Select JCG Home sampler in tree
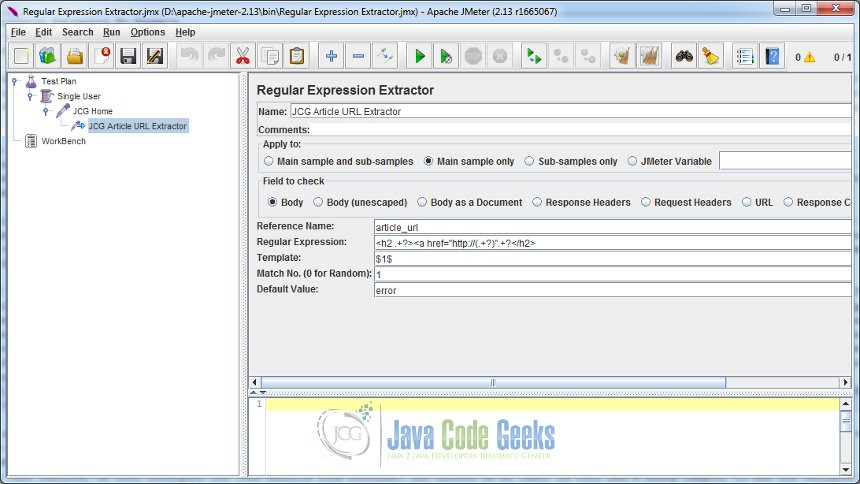860x484 pixels. [x=93, y=111]
